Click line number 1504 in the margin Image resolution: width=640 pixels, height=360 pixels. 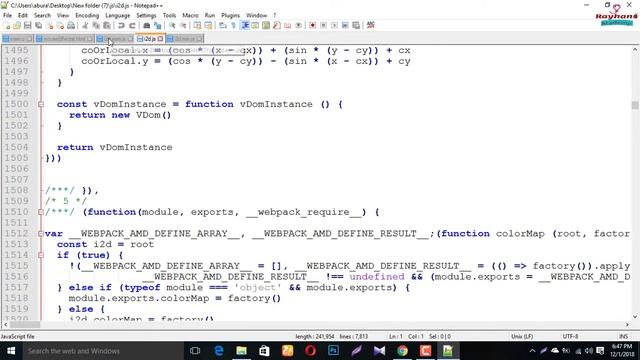[17, 147]
